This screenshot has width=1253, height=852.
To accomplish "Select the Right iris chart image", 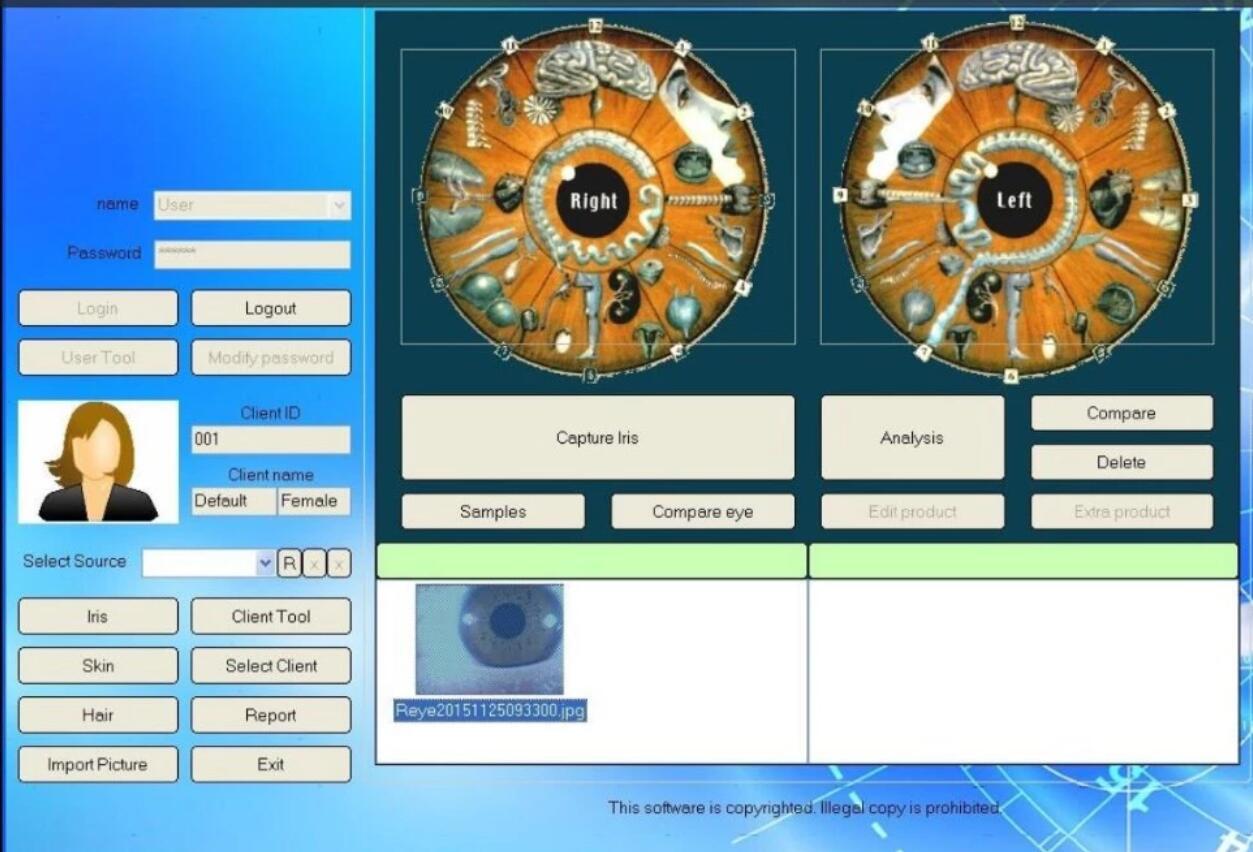I will coord(595,198).
